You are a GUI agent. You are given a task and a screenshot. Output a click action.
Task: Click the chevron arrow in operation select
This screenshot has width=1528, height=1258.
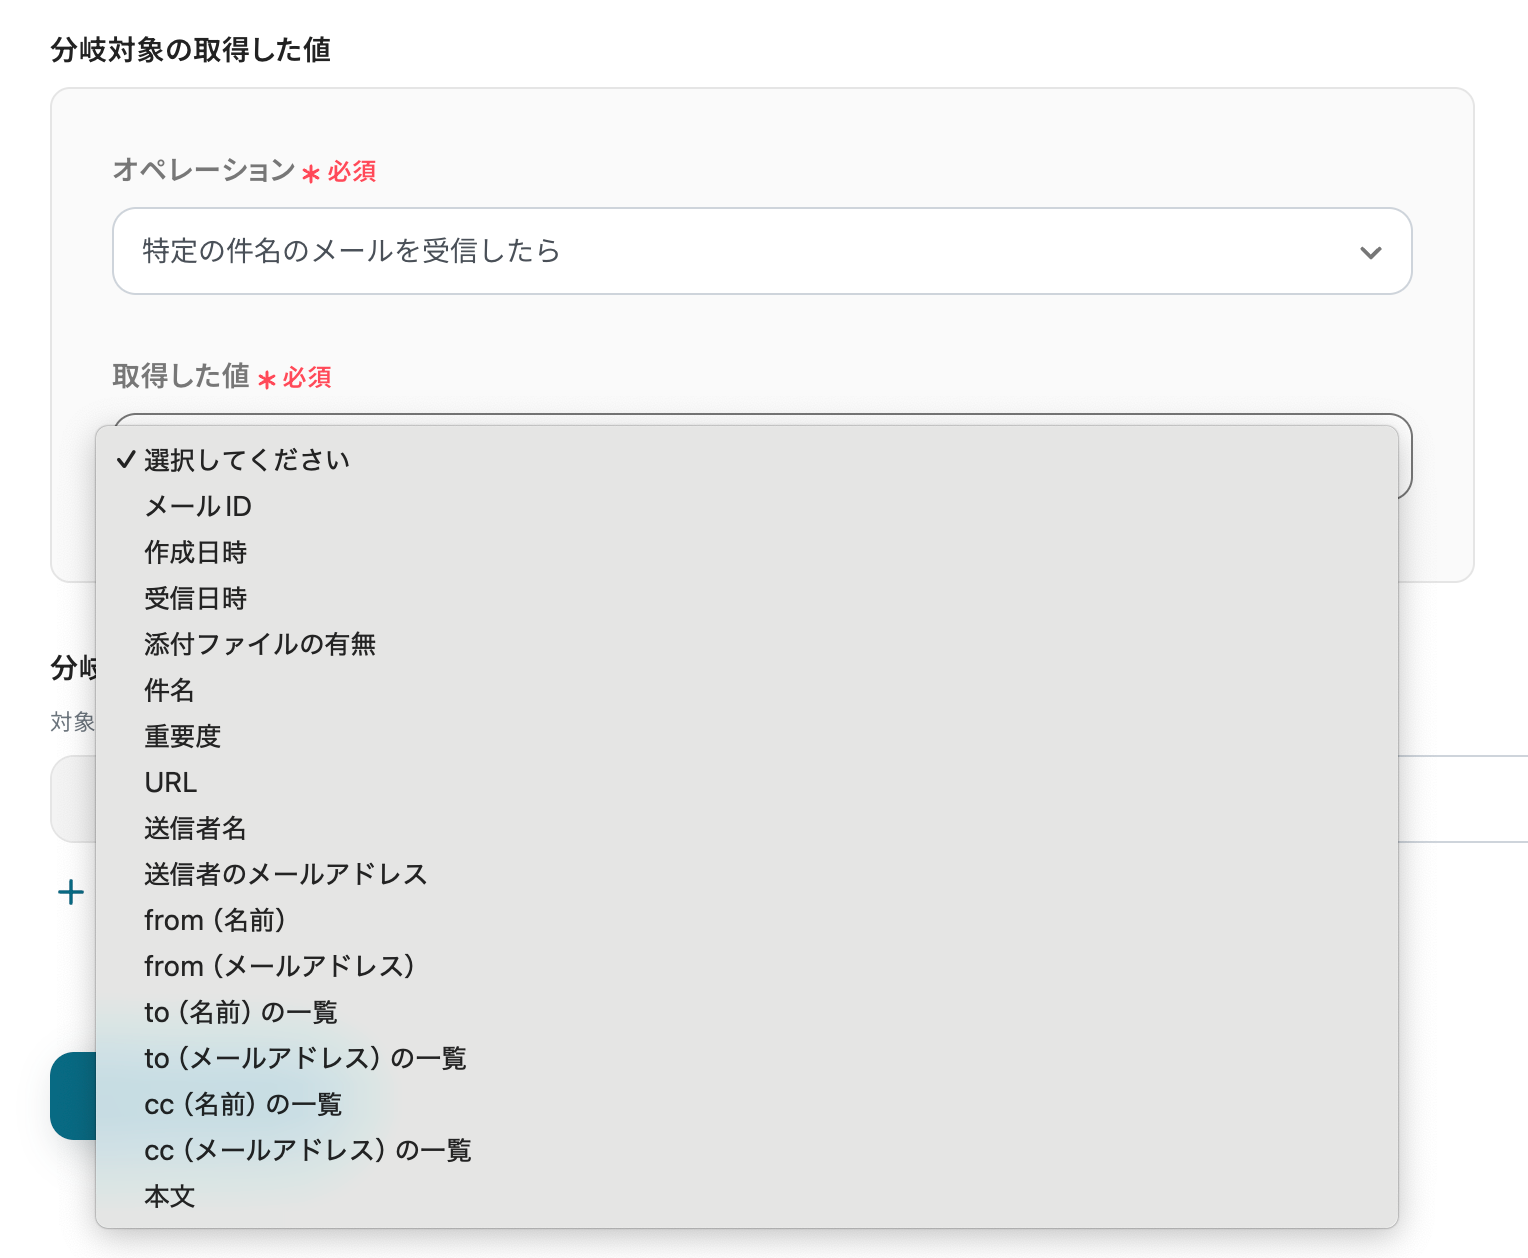click(1370, 252)
